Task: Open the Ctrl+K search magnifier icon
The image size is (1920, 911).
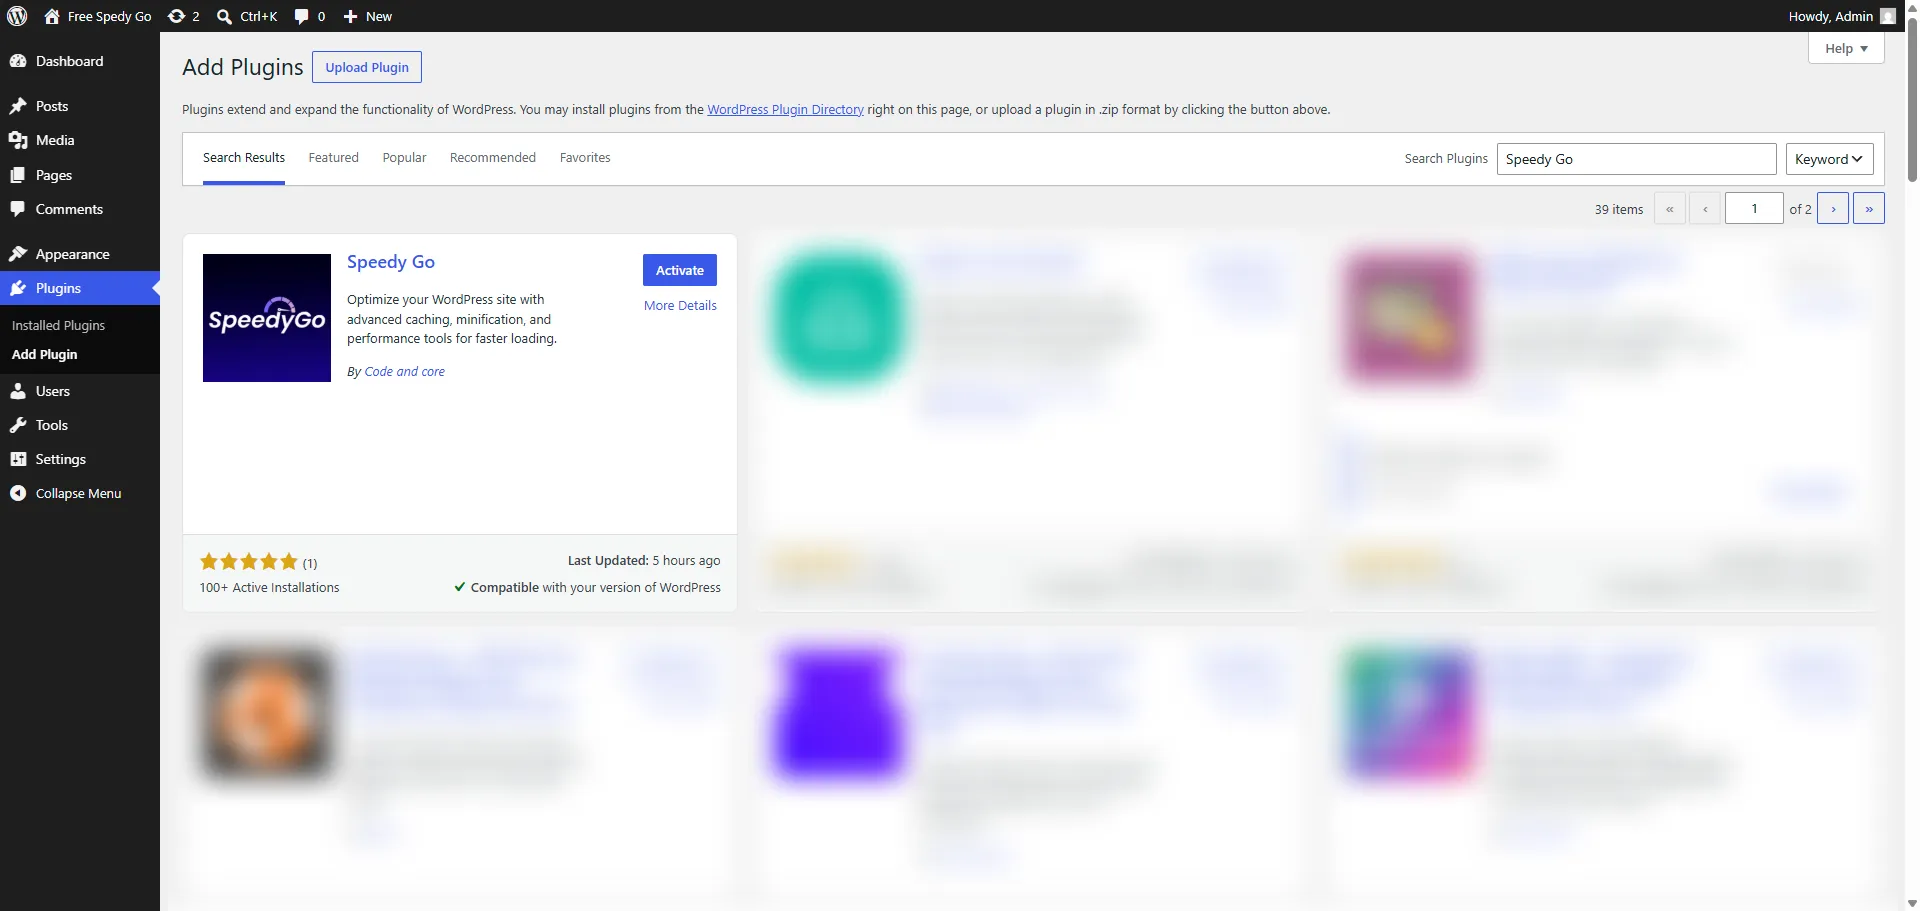Action: pos(224,16)
